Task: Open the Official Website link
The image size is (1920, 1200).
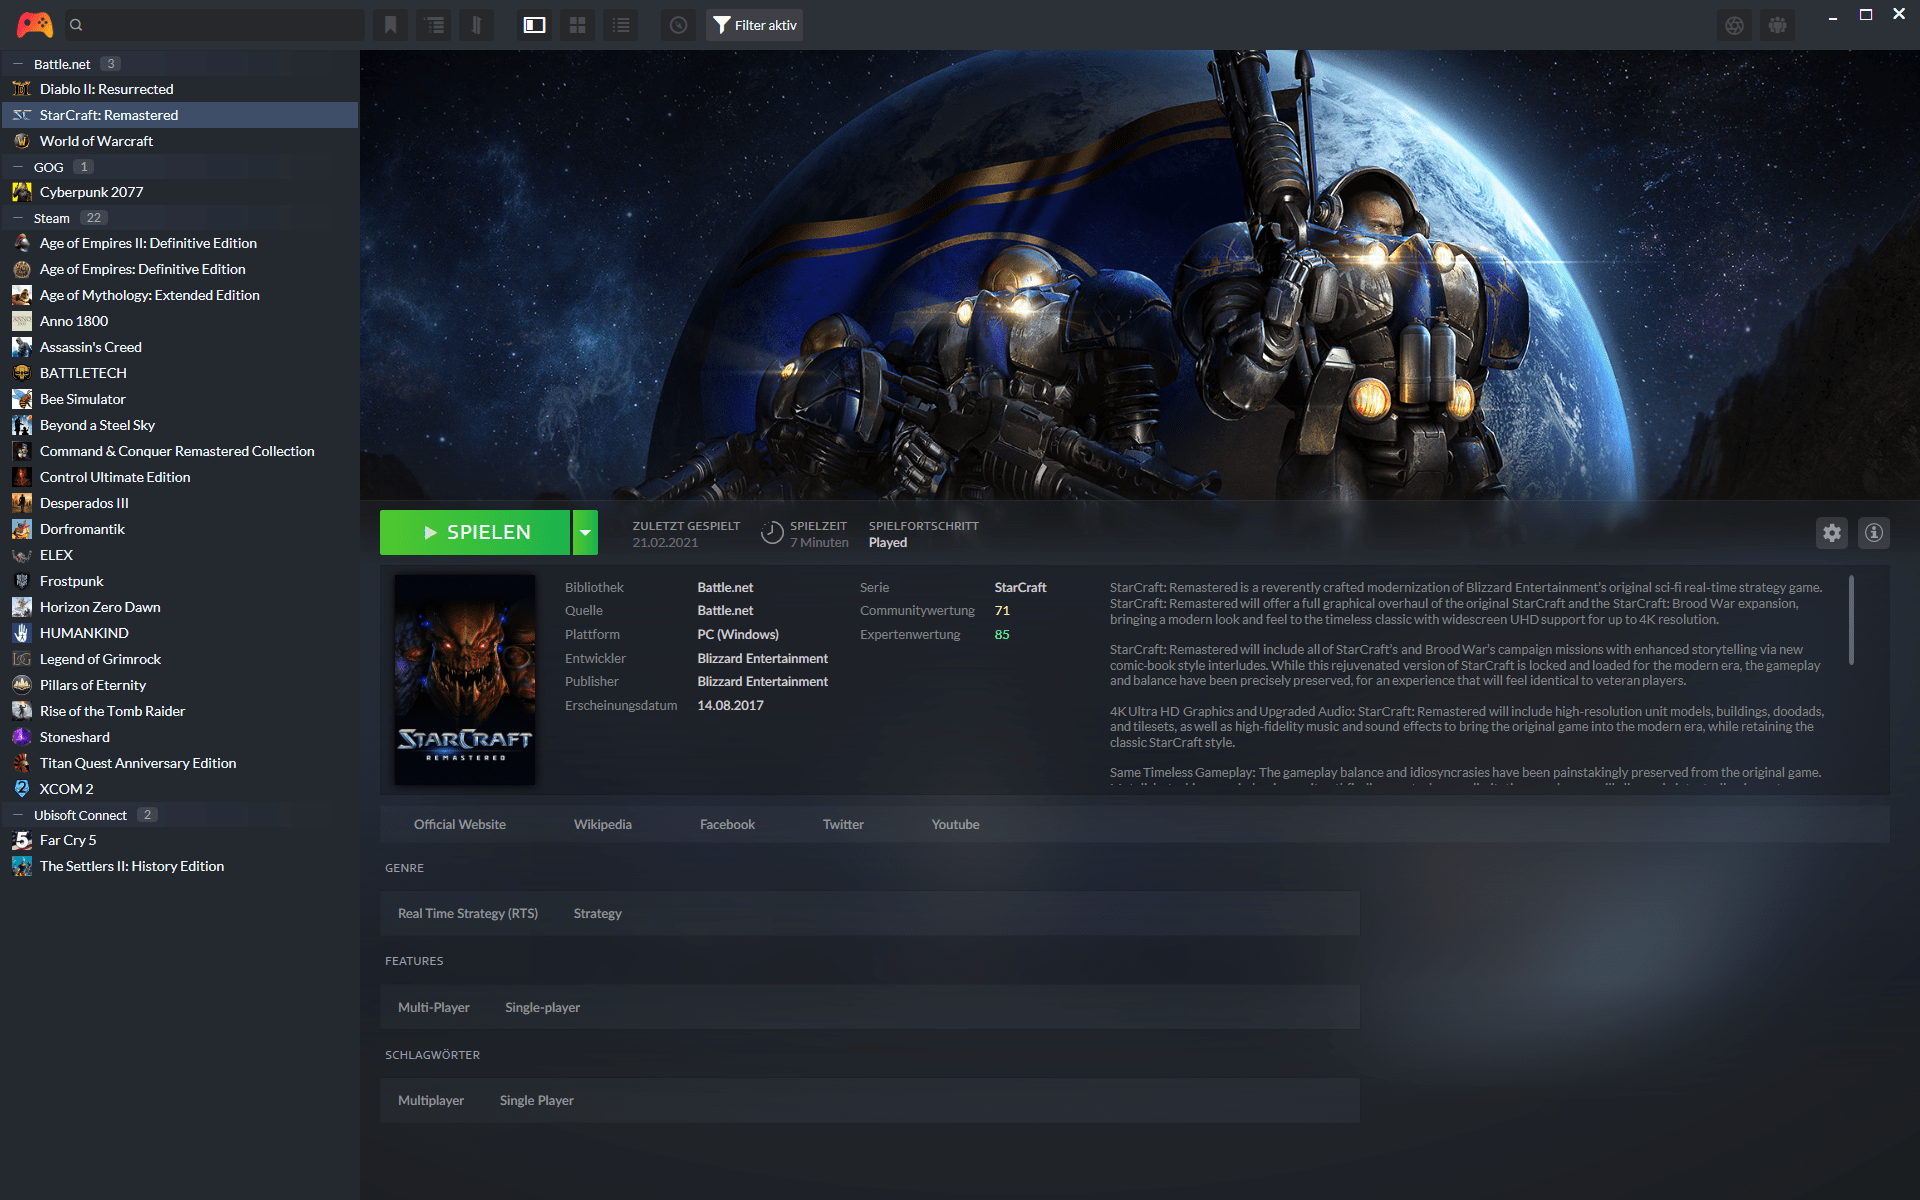Action: (x=460, y=824)
